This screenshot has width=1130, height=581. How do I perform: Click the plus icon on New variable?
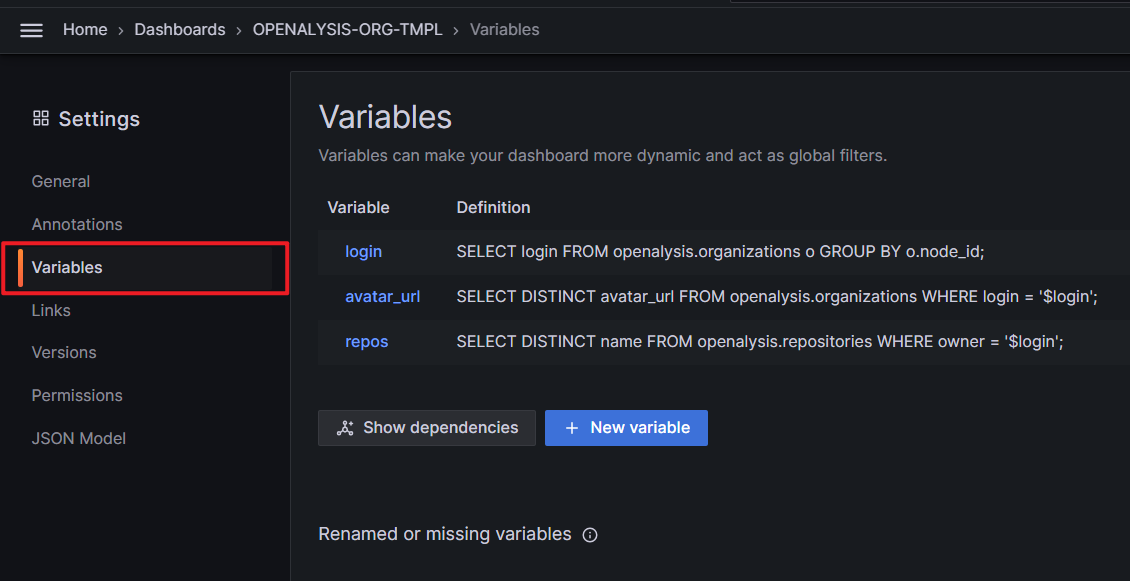coord(572,428)
